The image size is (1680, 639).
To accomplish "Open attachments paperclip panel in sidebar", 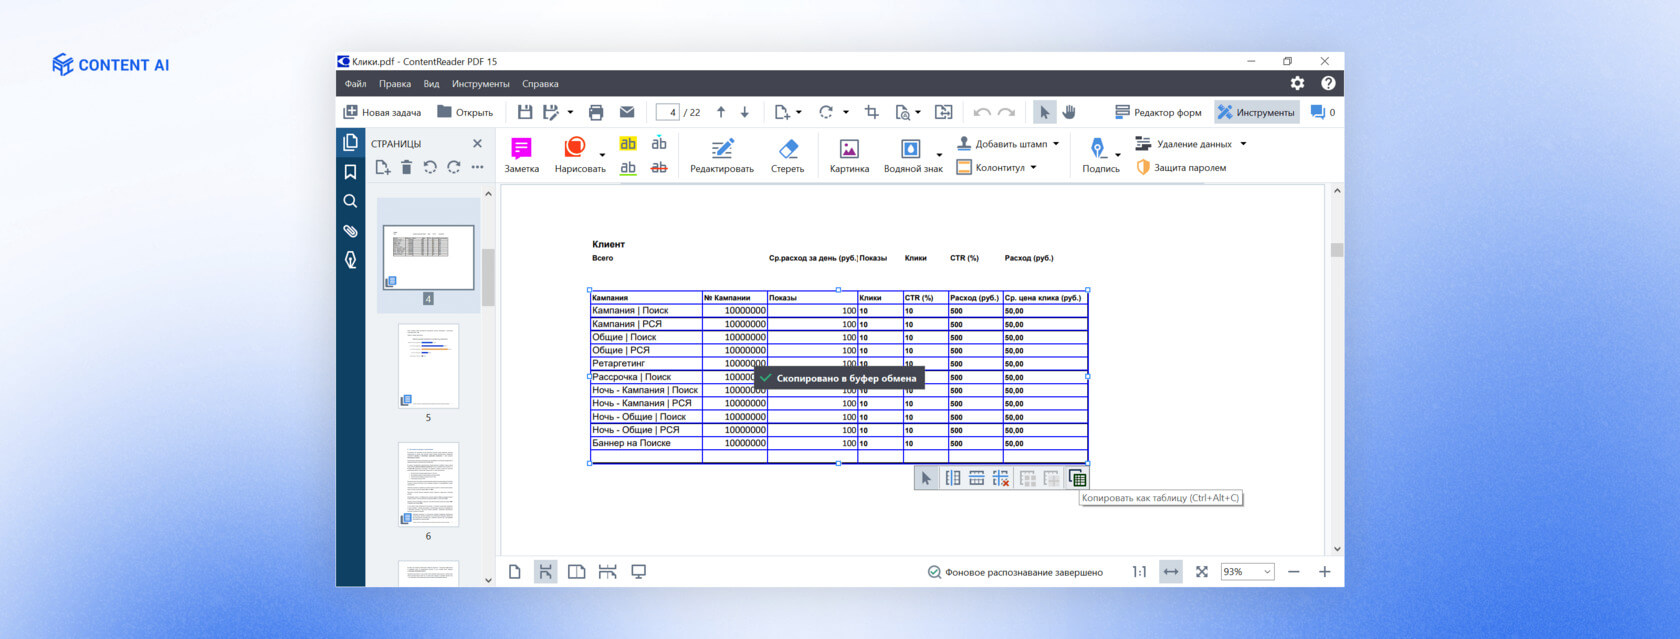I will point(350,231).
